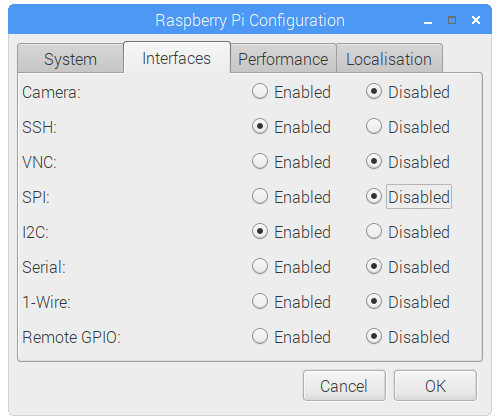Click the Cancel button
500x420 pixels.
coord(344,386)
